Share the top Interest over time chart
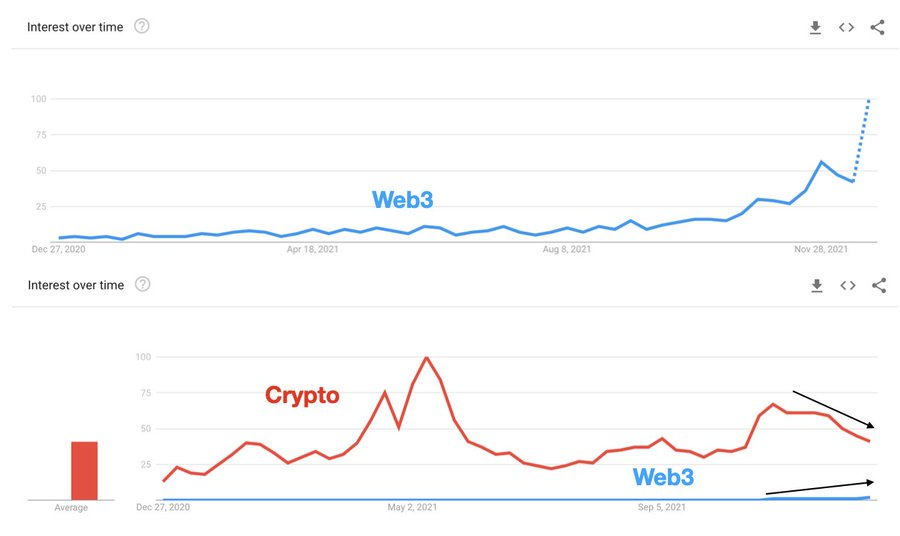Viewport: 900px width, 536px height. point(877,28)
